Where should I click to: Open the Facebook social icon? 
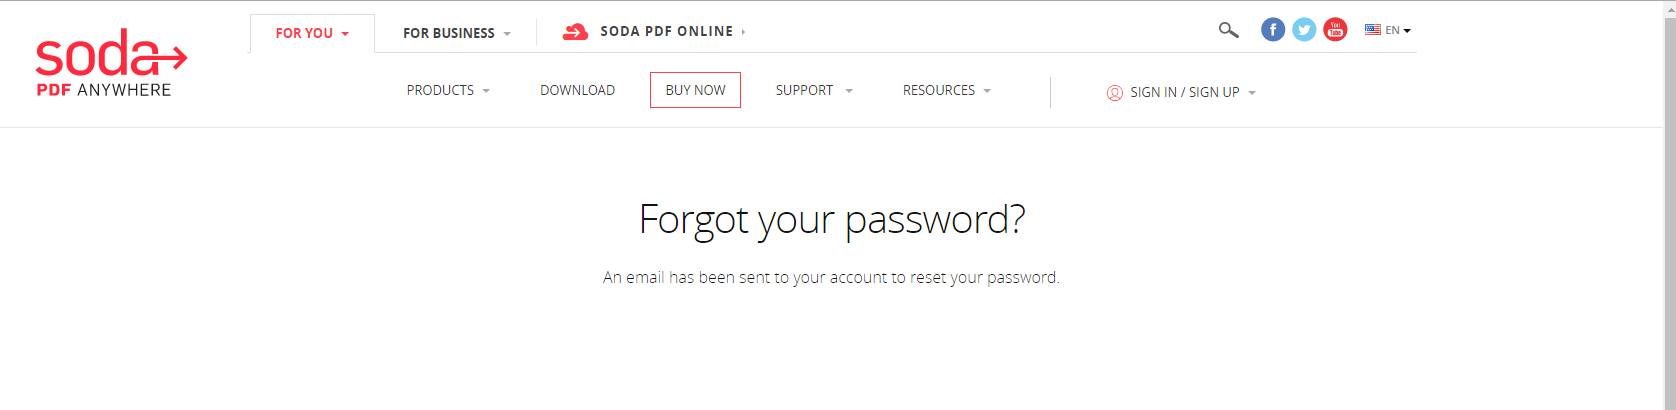click(x=1272, y=30)
